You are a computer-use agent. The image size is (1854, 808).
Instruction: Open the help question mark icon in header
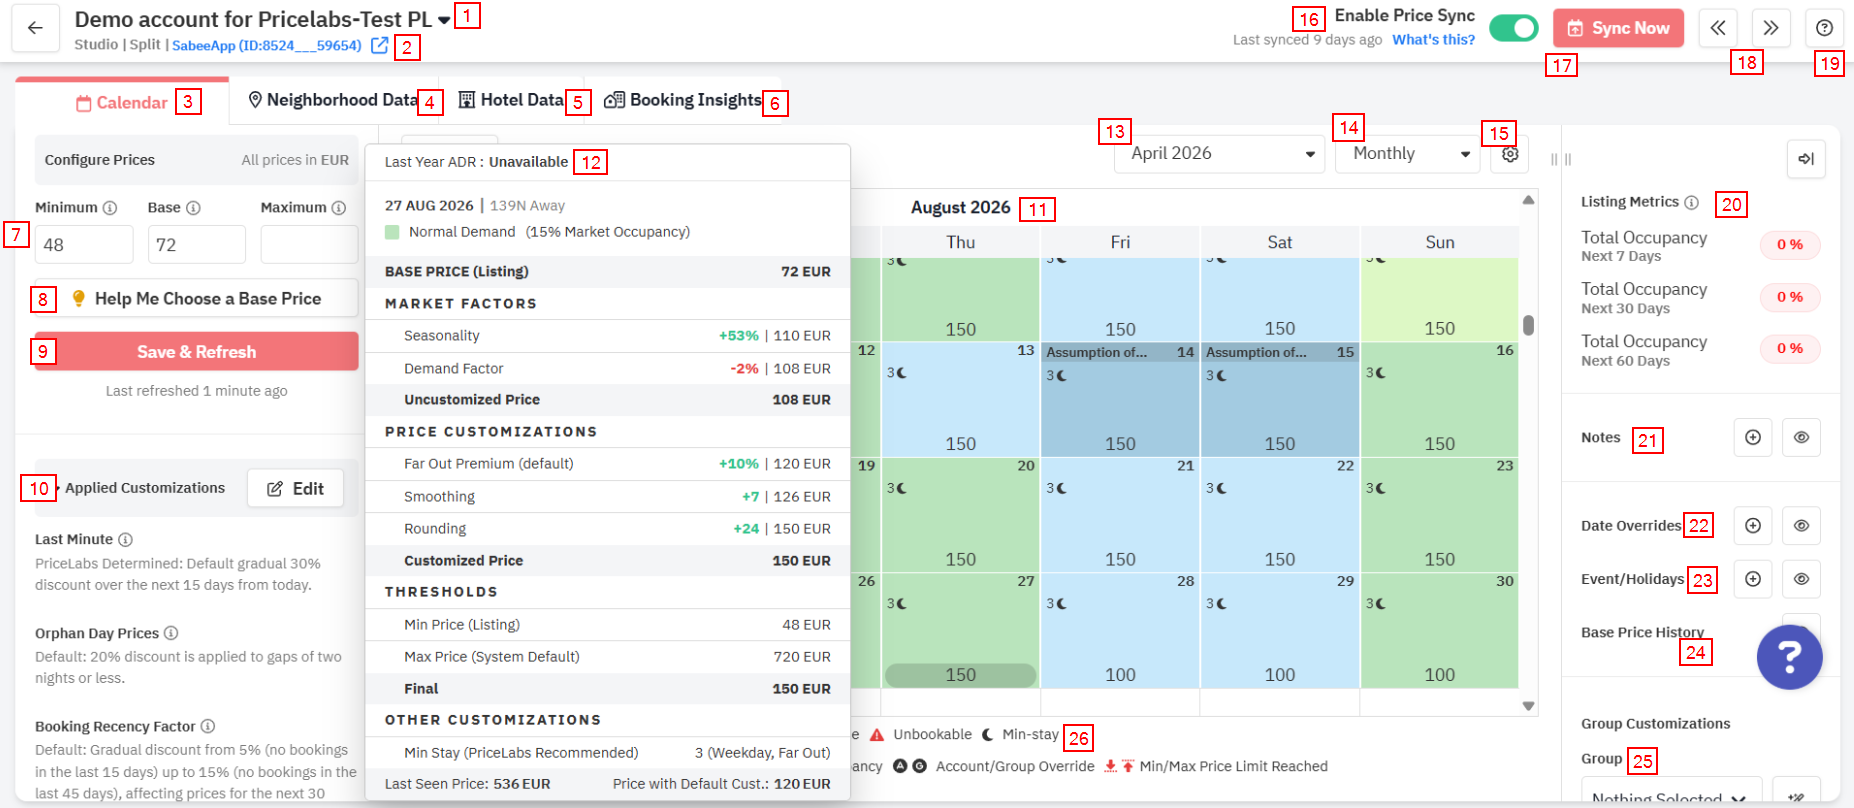(1824, 28)
